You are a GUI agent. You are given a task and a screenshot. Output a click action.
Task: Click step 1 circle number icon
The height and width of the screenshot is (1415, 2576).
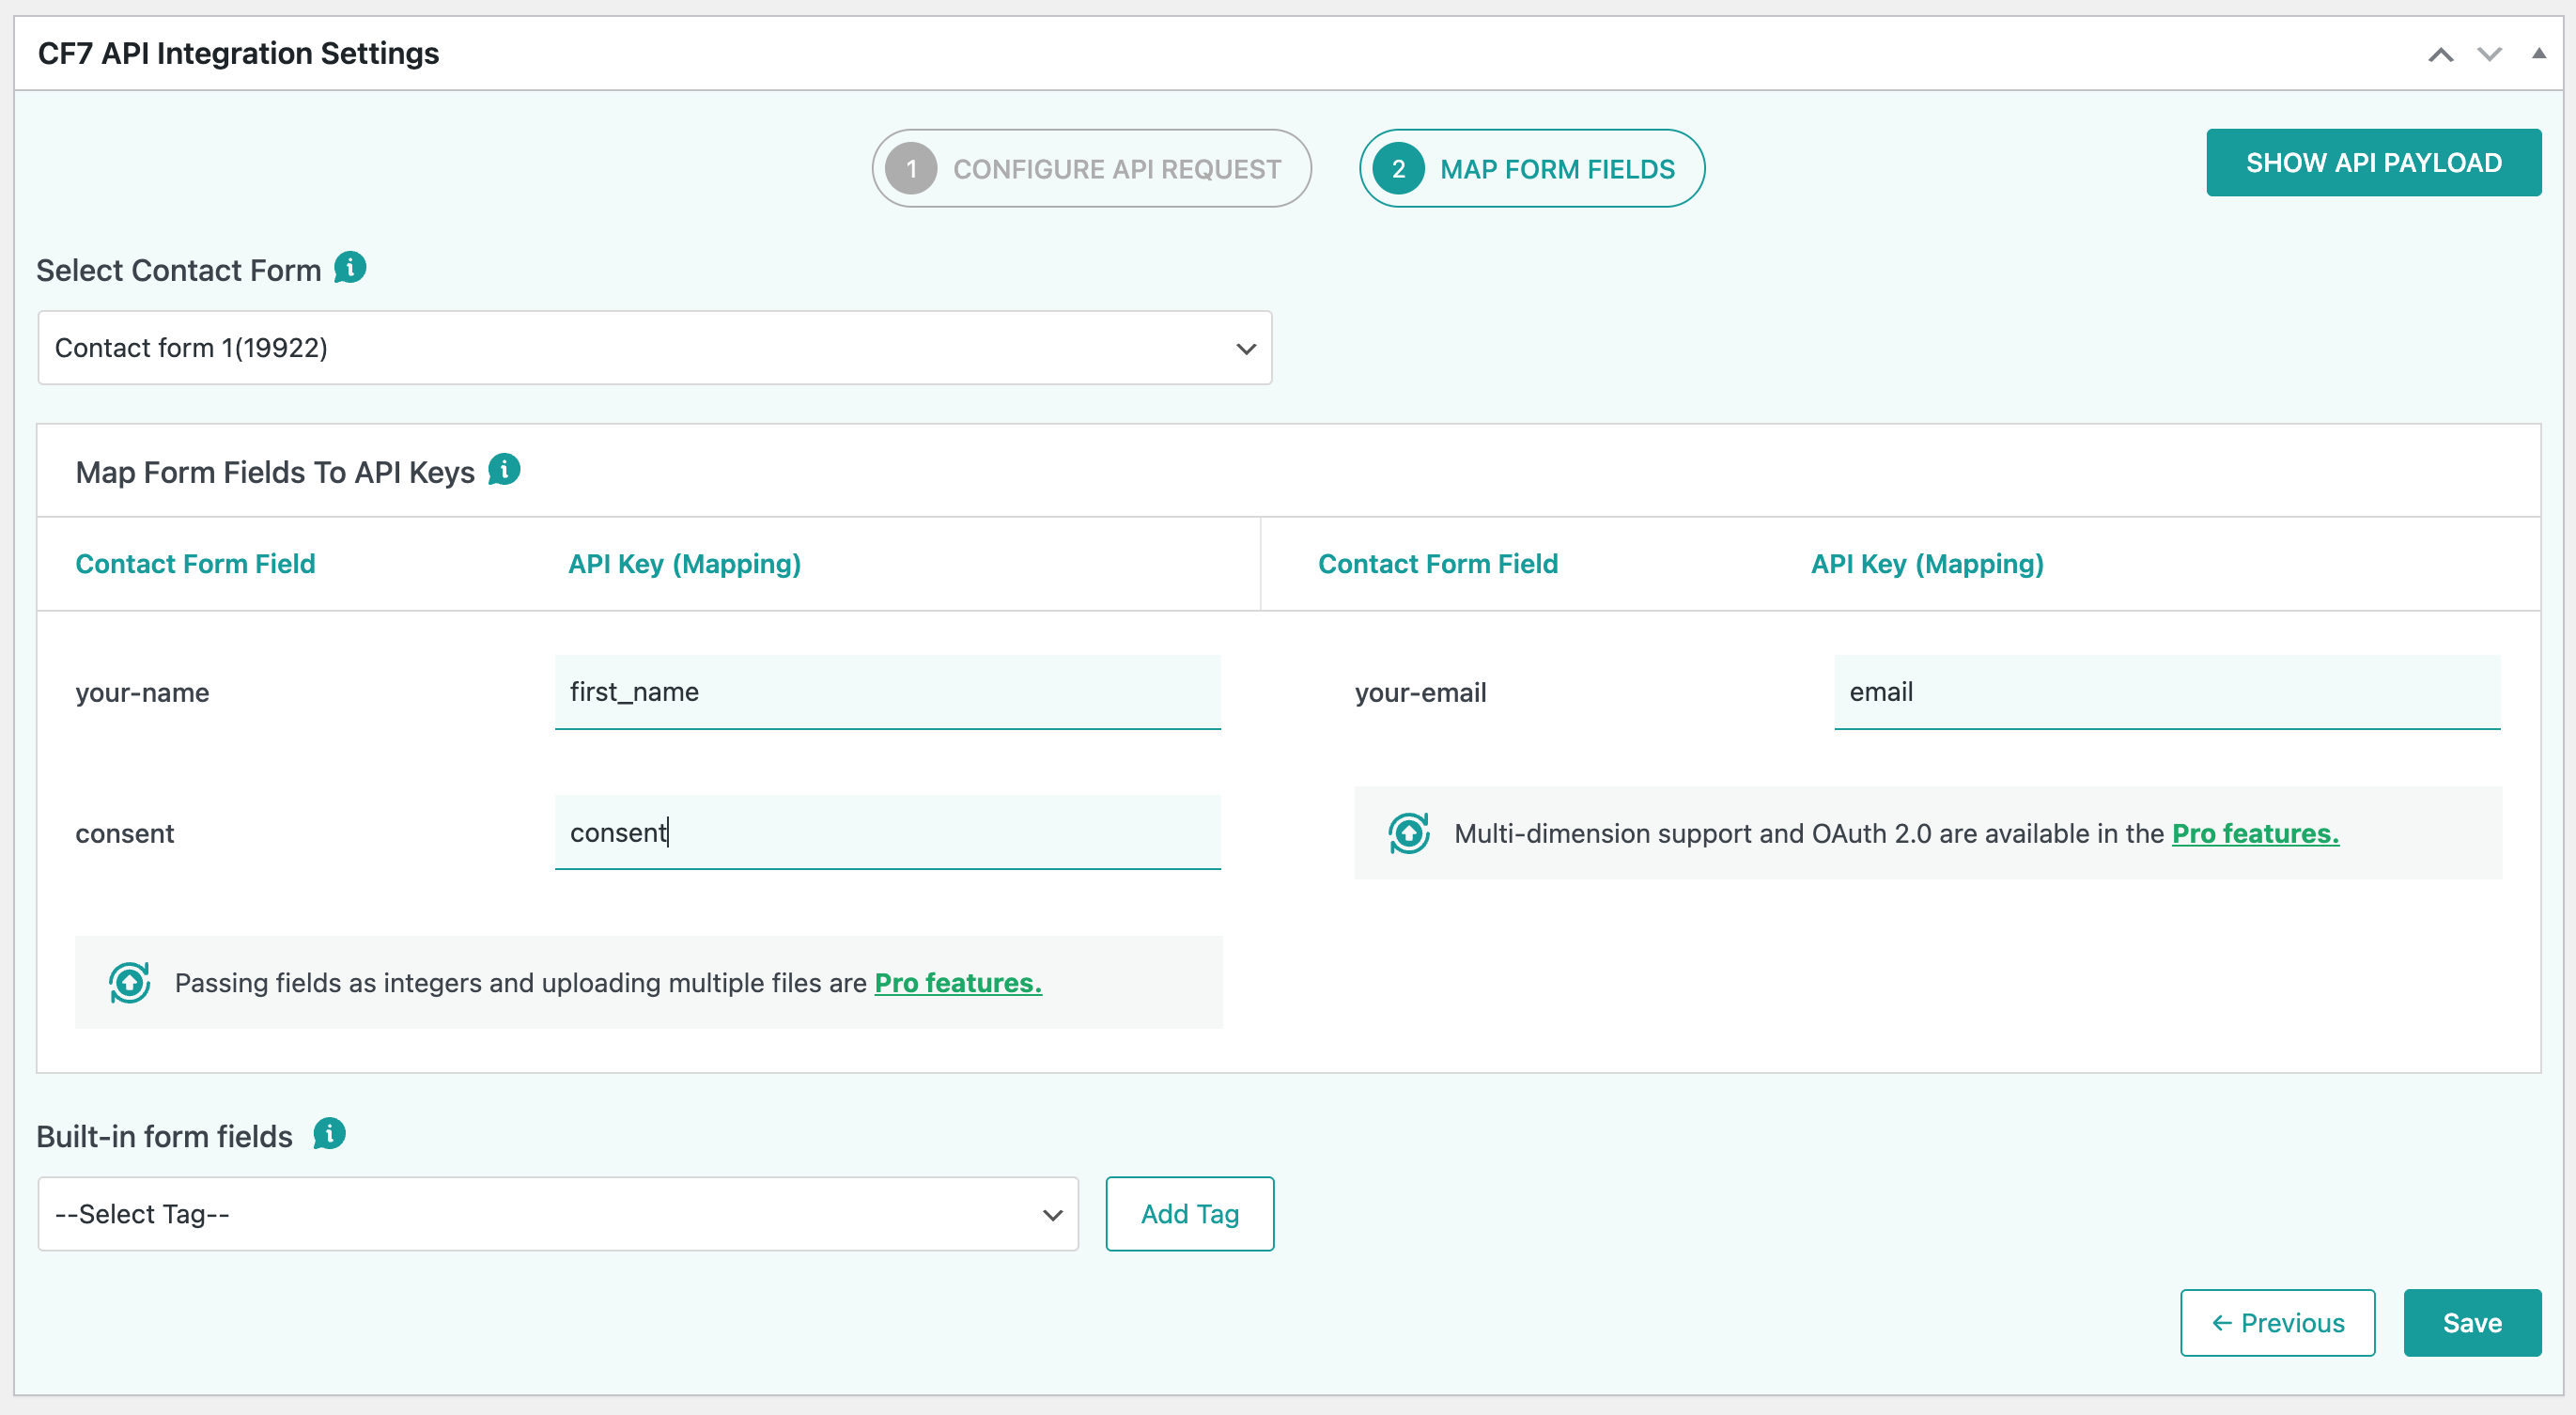[910, 169]
